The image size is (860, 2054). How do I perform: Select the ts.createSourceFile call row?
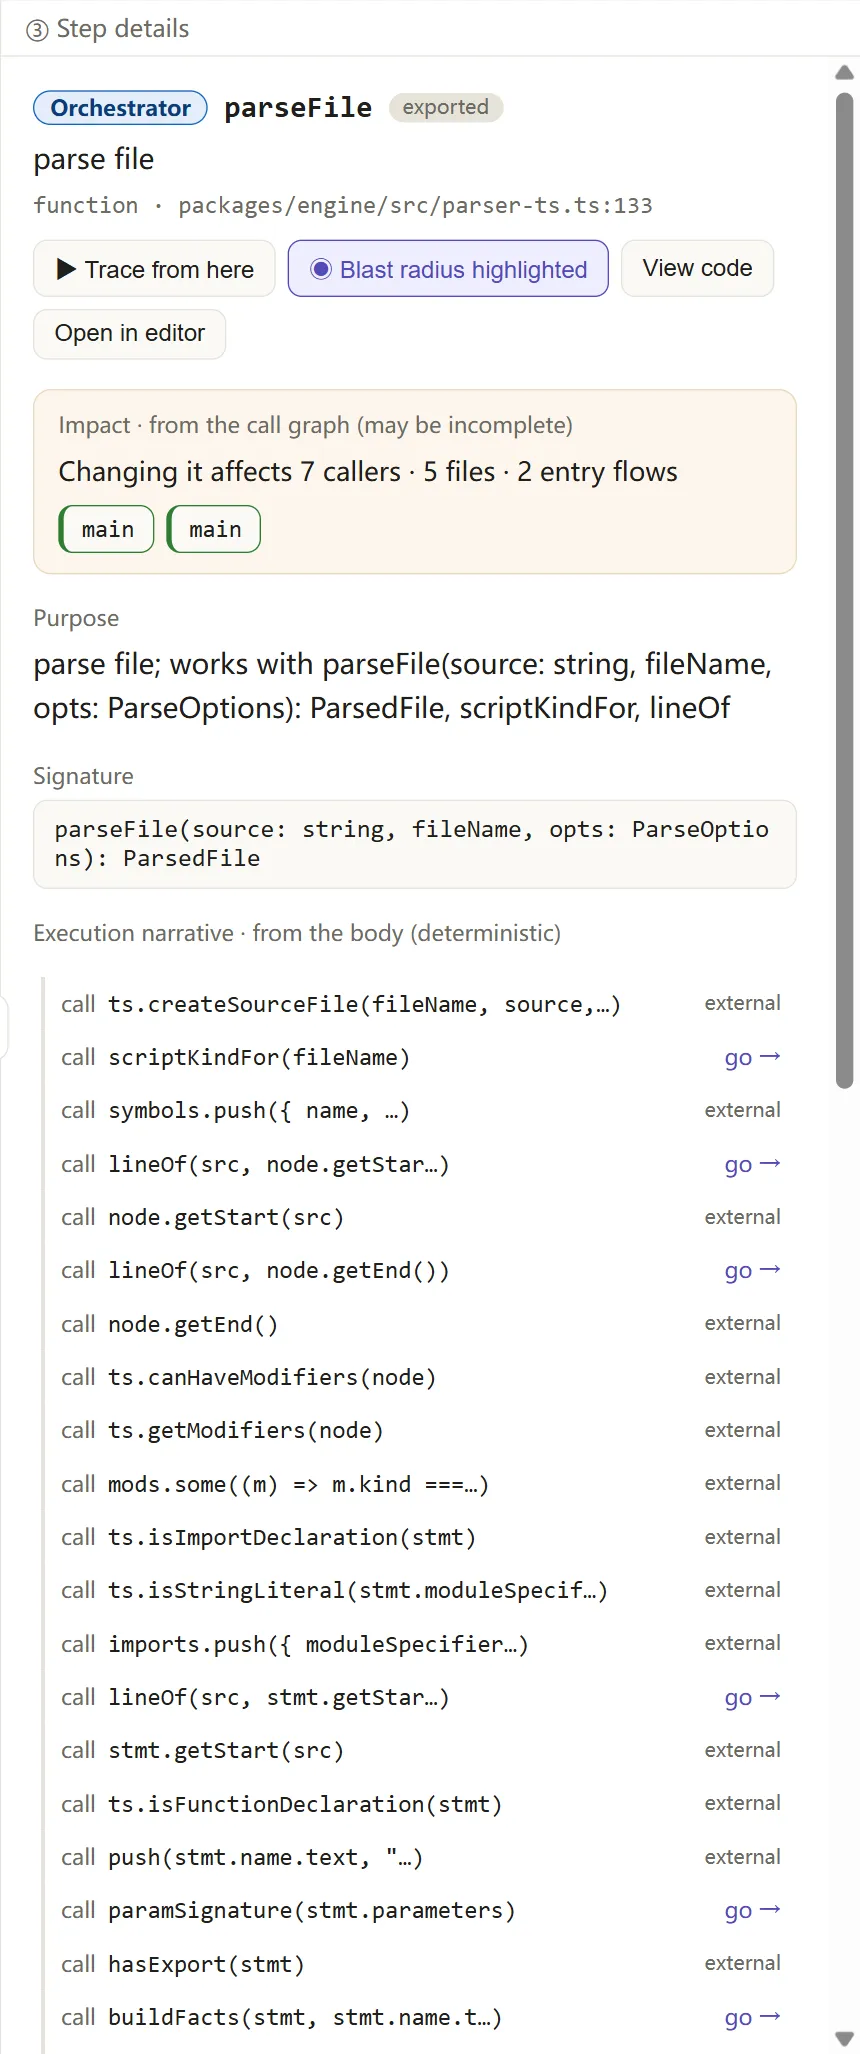420,1004
